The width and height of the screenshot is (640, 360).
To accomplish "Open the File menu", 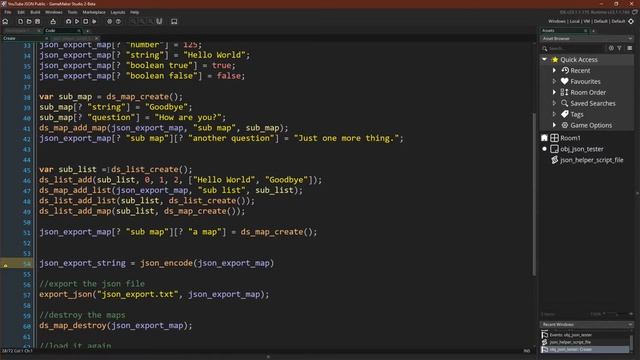I will coord(8,12).
